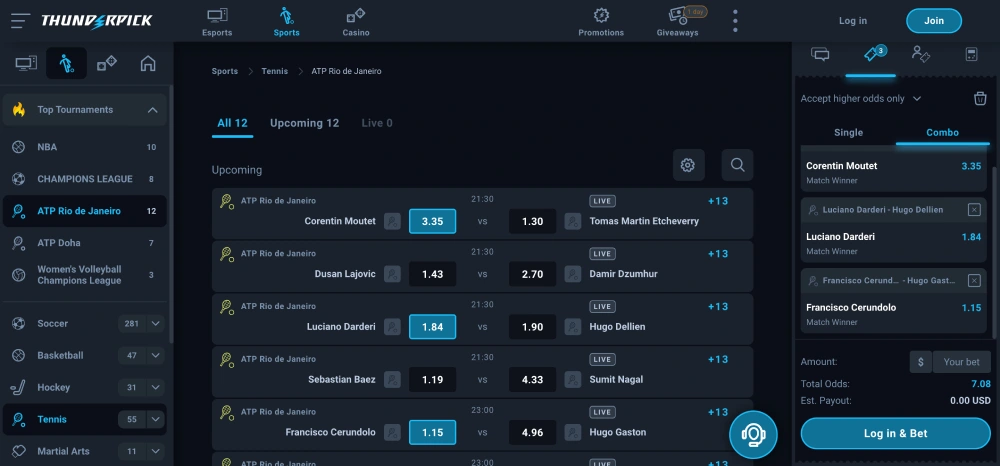Clear betslip with trash icon
This screenshot has height=466, width=1000.
click(x=980, y=98)
